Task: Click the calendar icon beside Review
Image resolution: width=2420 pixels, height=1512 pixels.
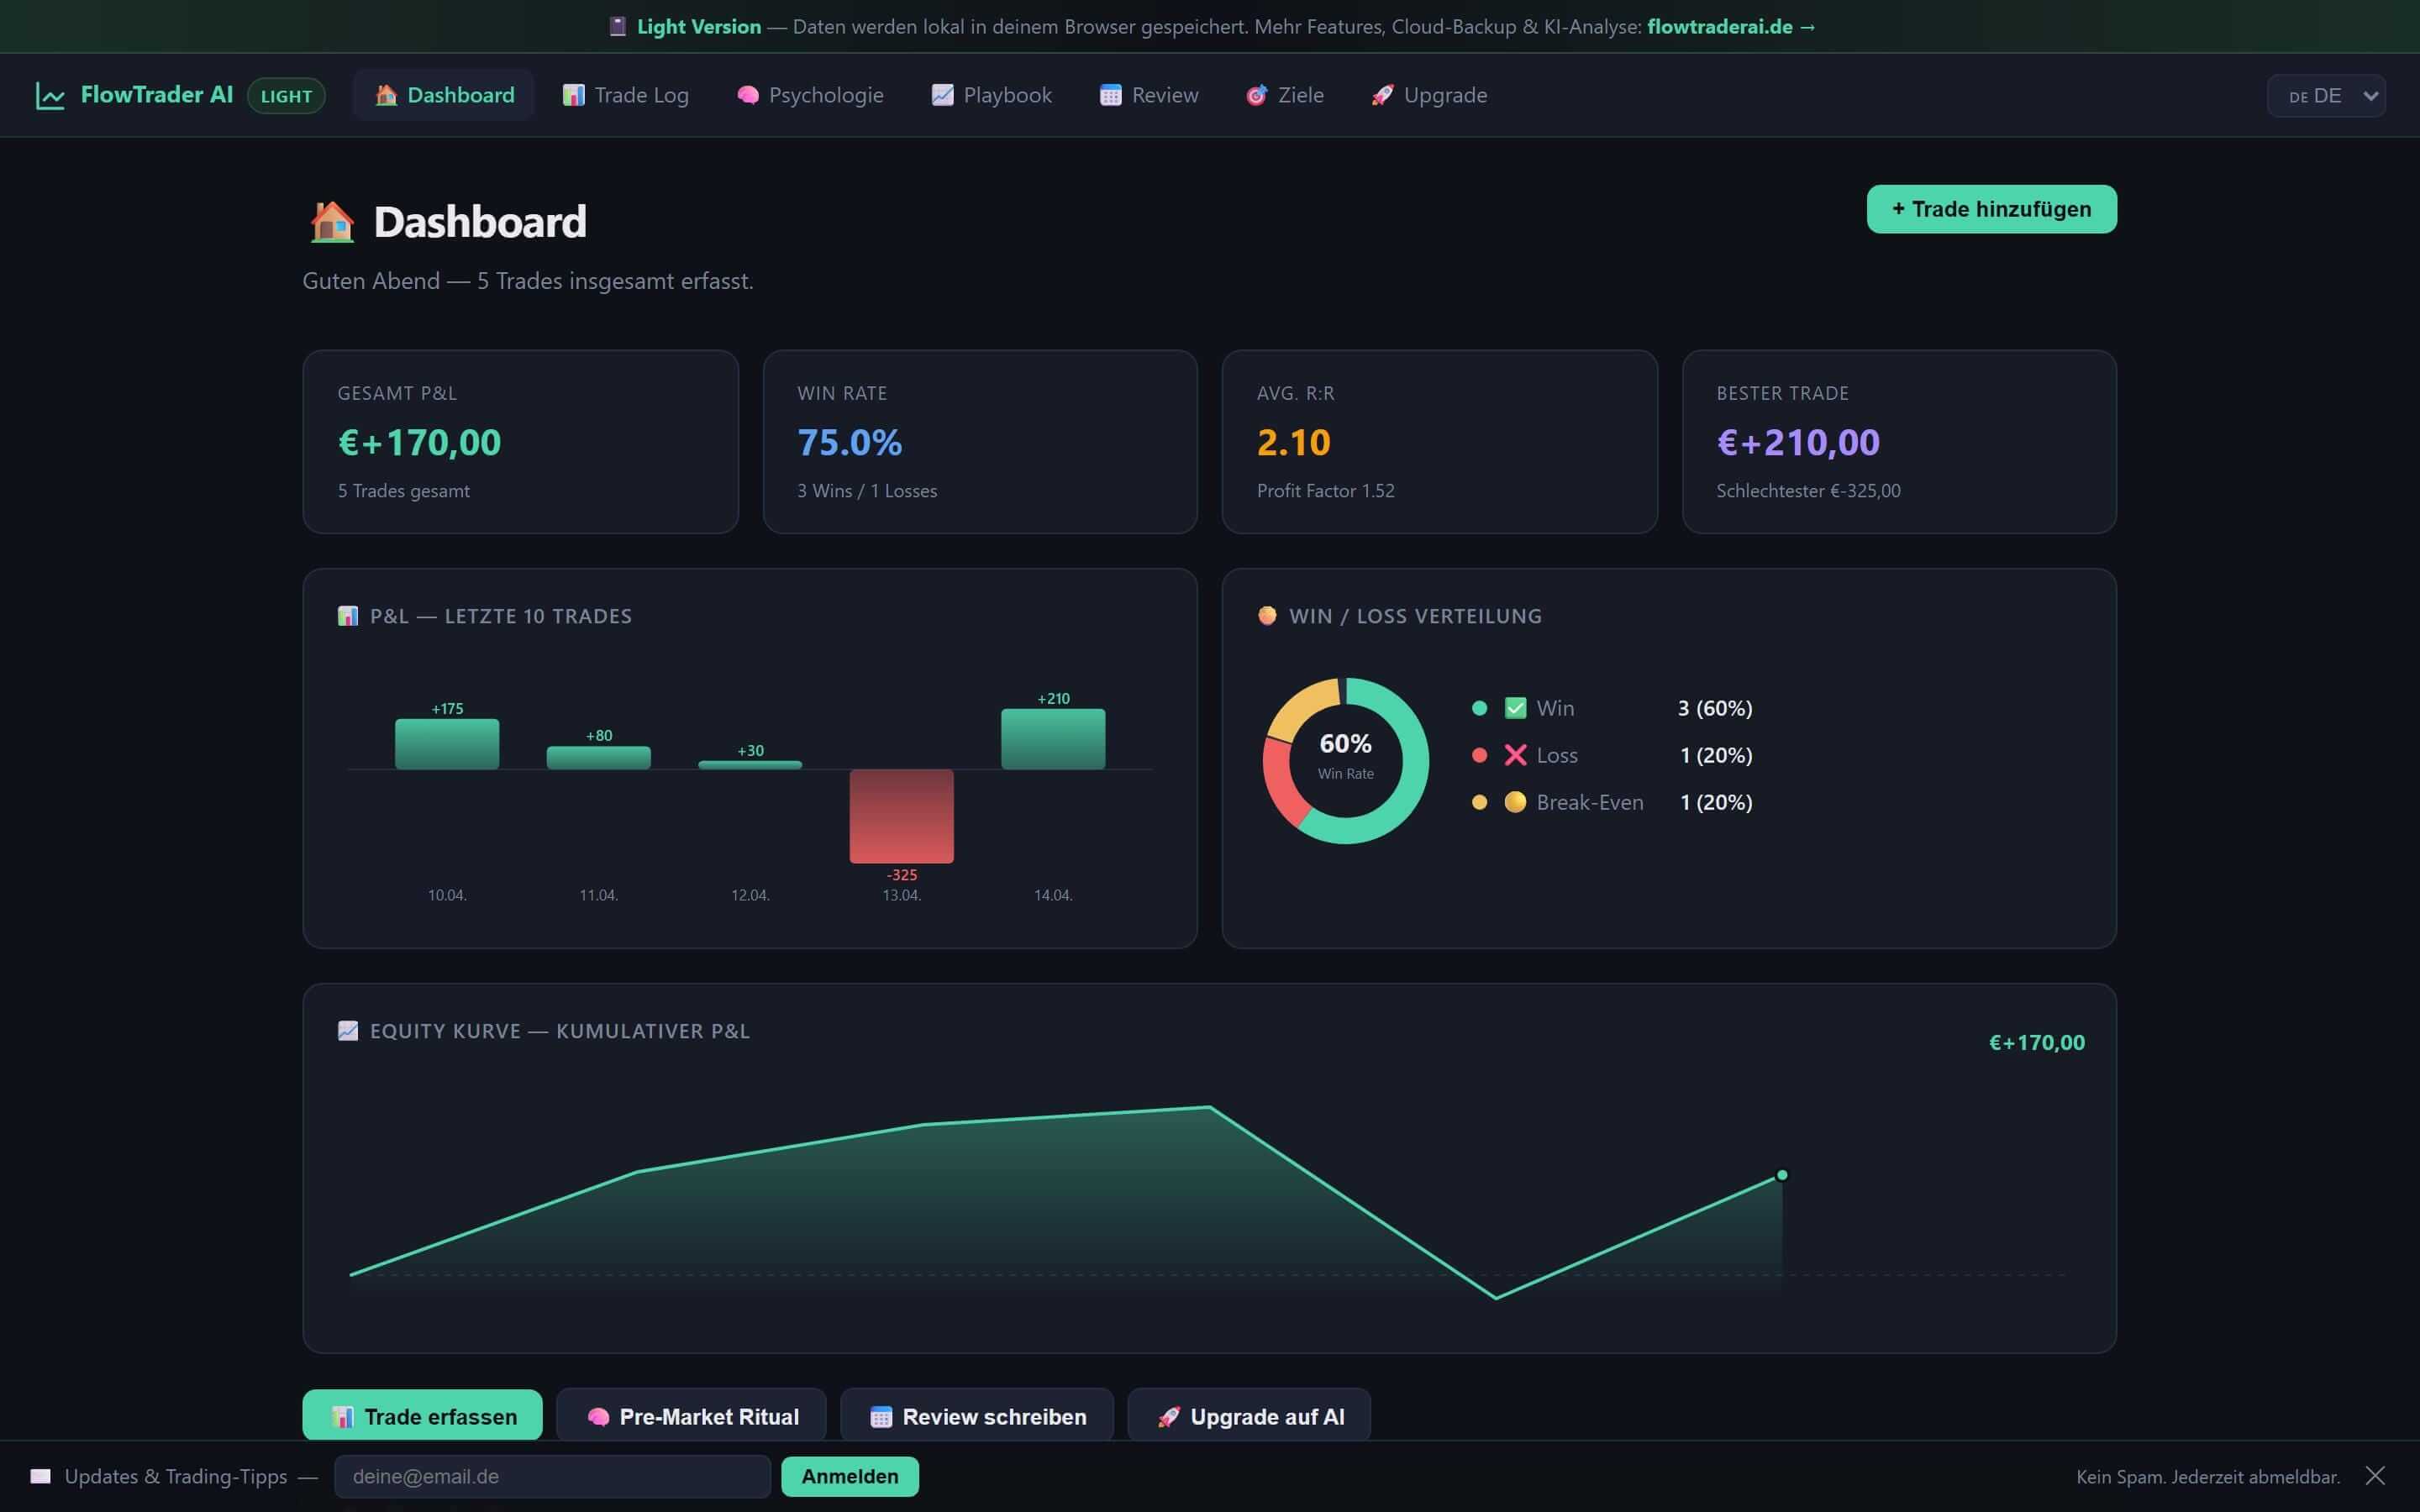Action: click(1110, 95)
